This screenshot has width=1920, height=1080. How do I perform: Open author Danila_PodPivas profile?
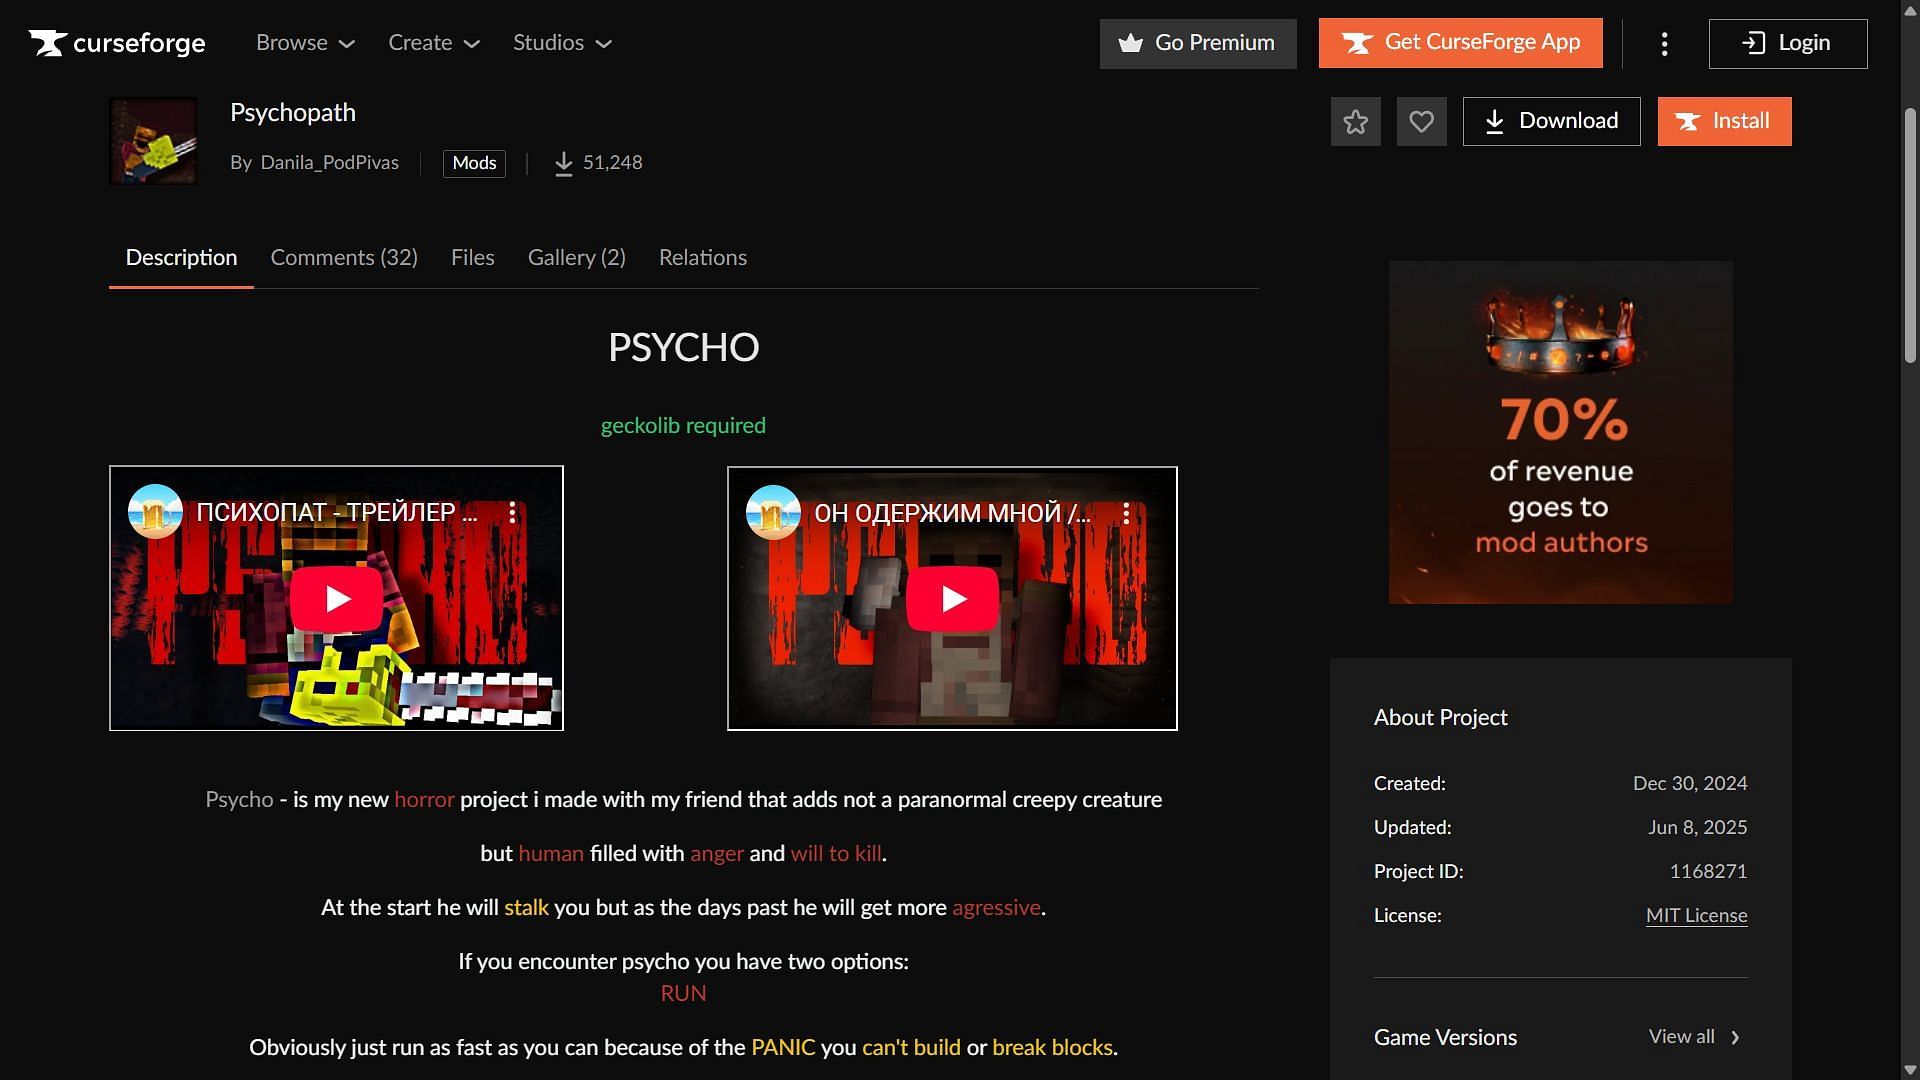point(329,163)
